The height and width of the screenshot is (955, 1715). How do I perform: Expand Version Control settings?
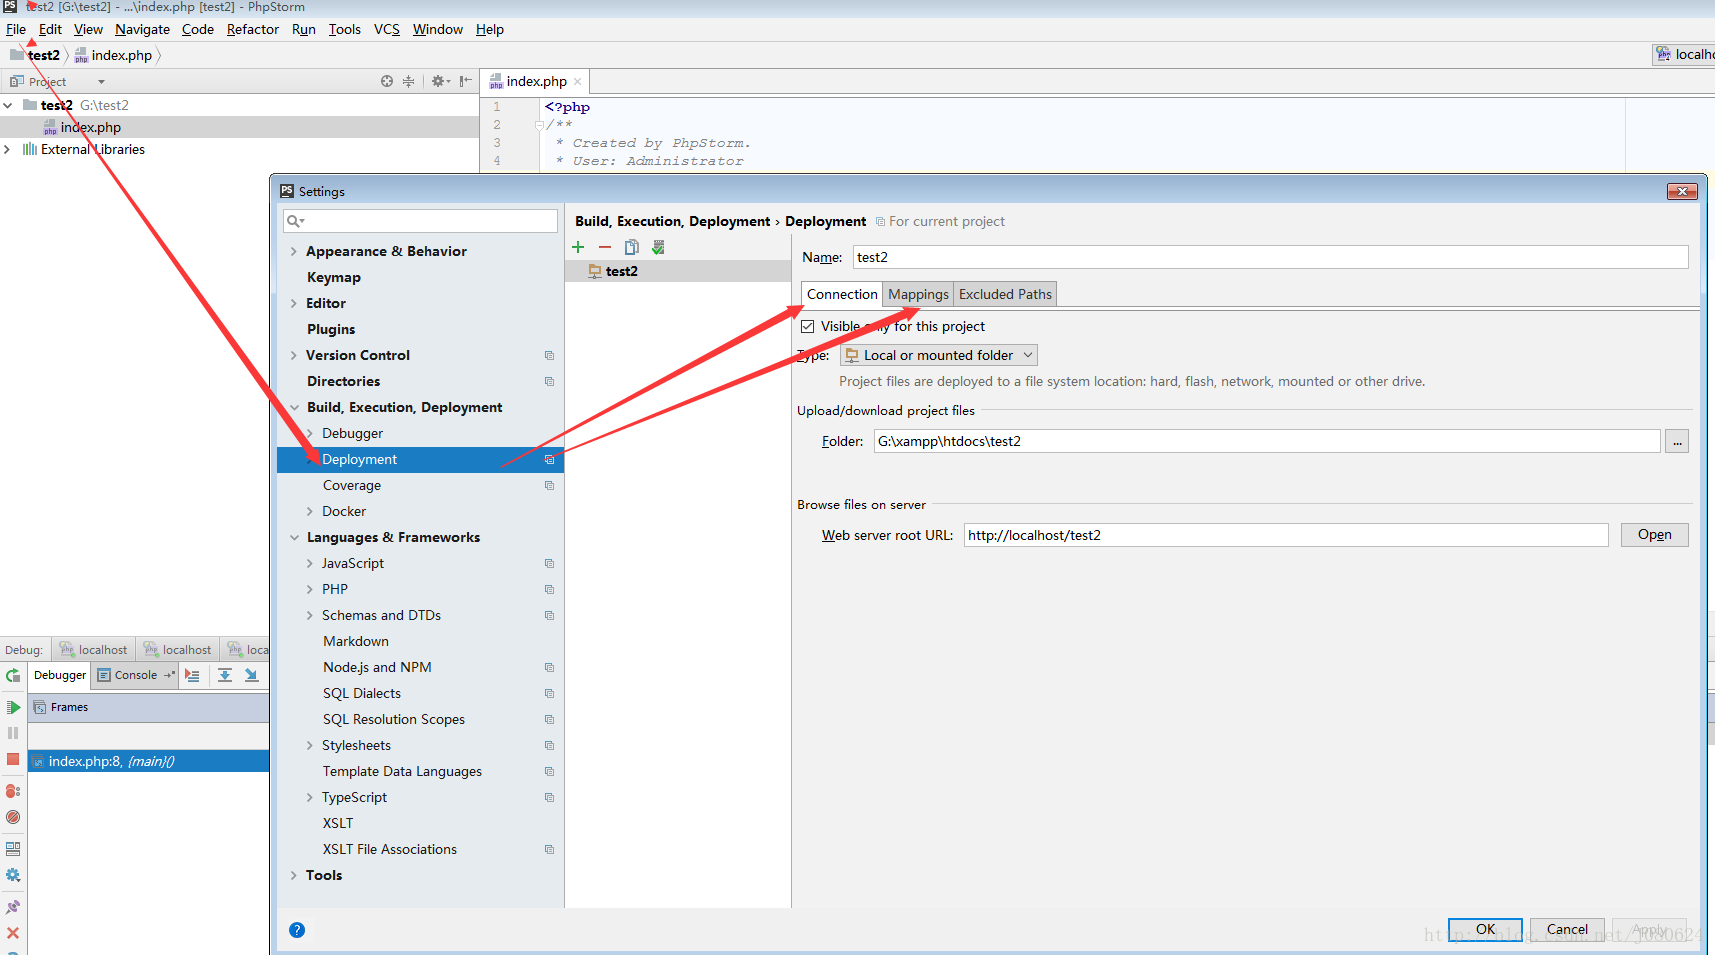point(293,355)
